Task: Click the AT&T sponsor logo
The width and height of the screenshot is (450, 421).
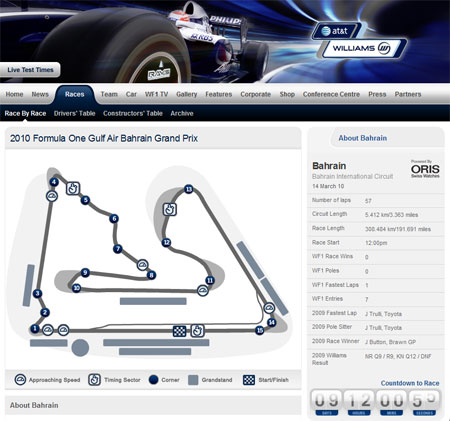Action: point(336,31)
